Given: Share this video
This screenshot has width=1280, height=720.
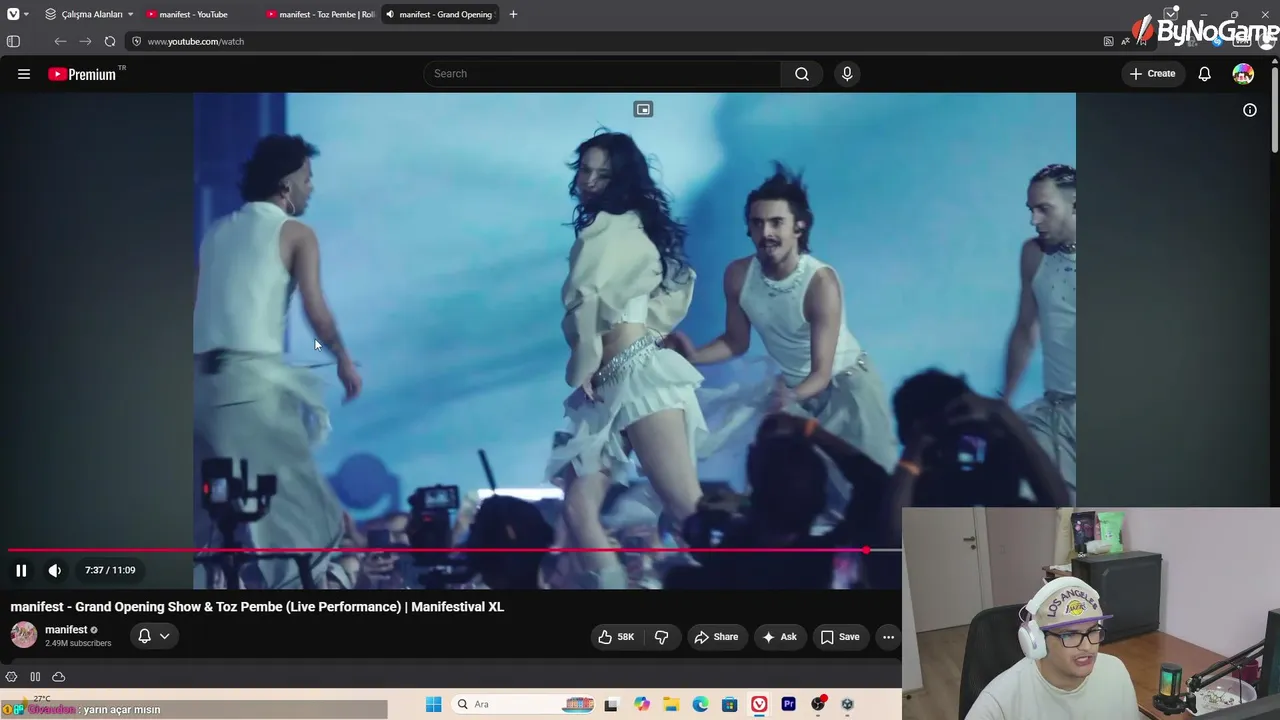Looking at the screenshot, I should coord(716,637).
